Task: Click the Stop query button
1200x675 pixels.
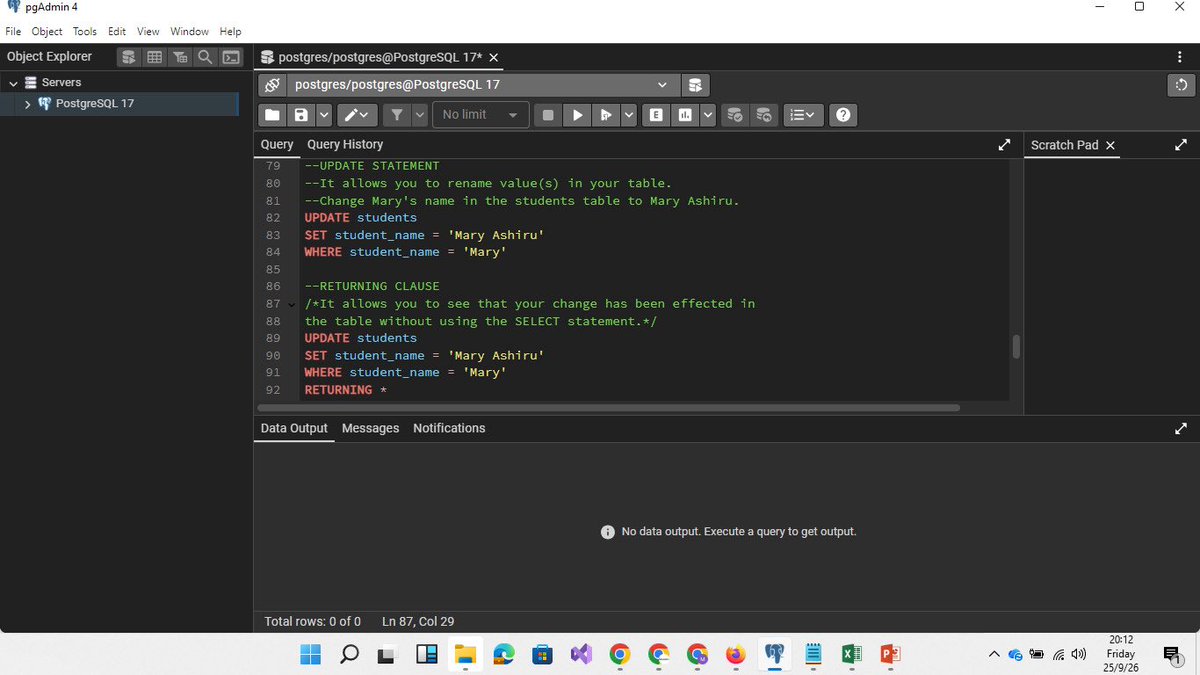Action: [x=548, y=115]
